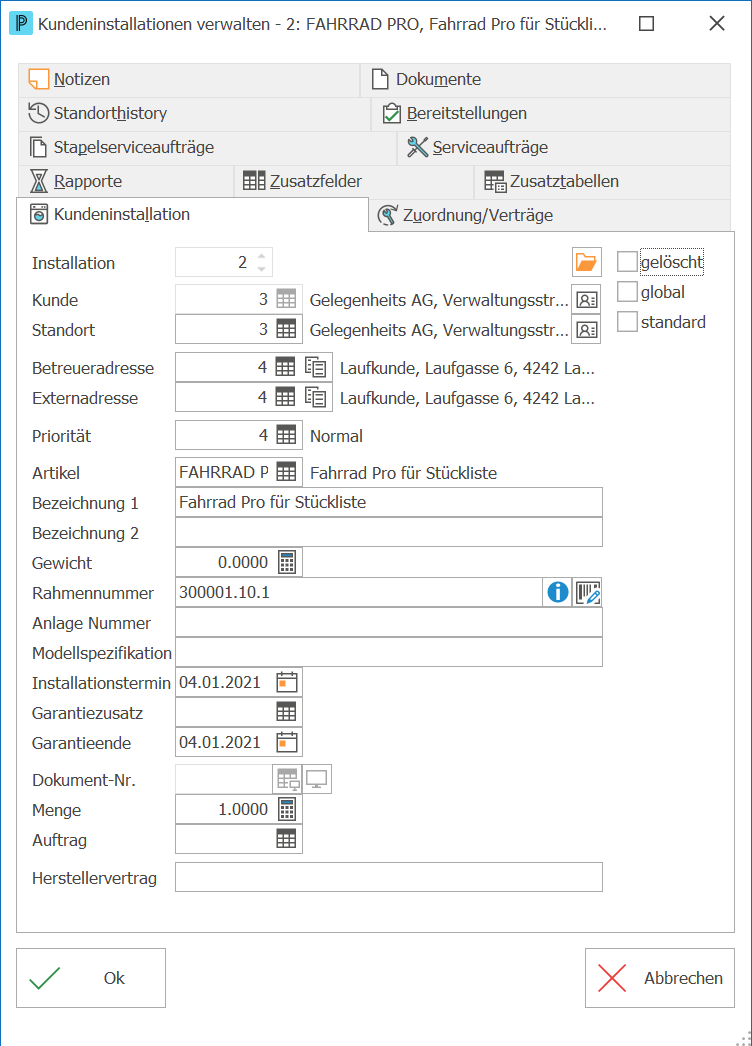Click the Rahmennummer blue info icon
Viewport: 752px width, 1046px height.
click(x=558, y=592)
